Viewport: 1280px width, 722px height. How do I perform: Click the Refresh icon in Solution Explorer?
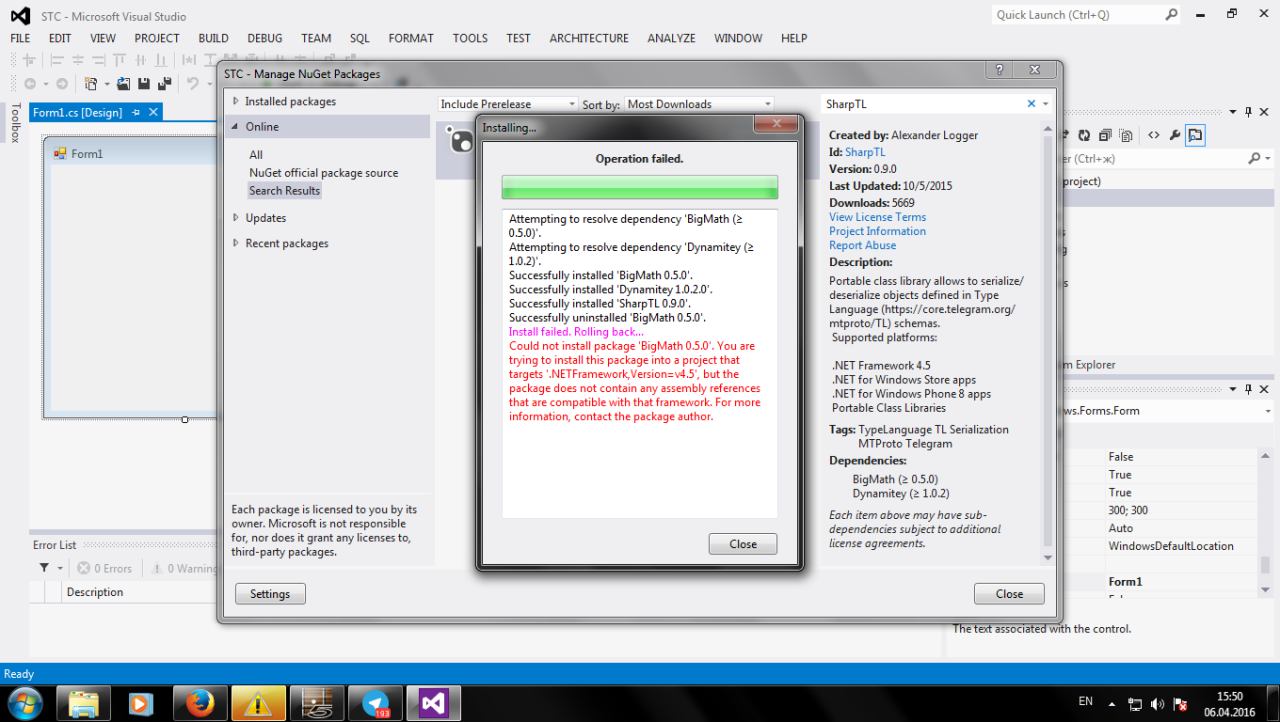1084,135
